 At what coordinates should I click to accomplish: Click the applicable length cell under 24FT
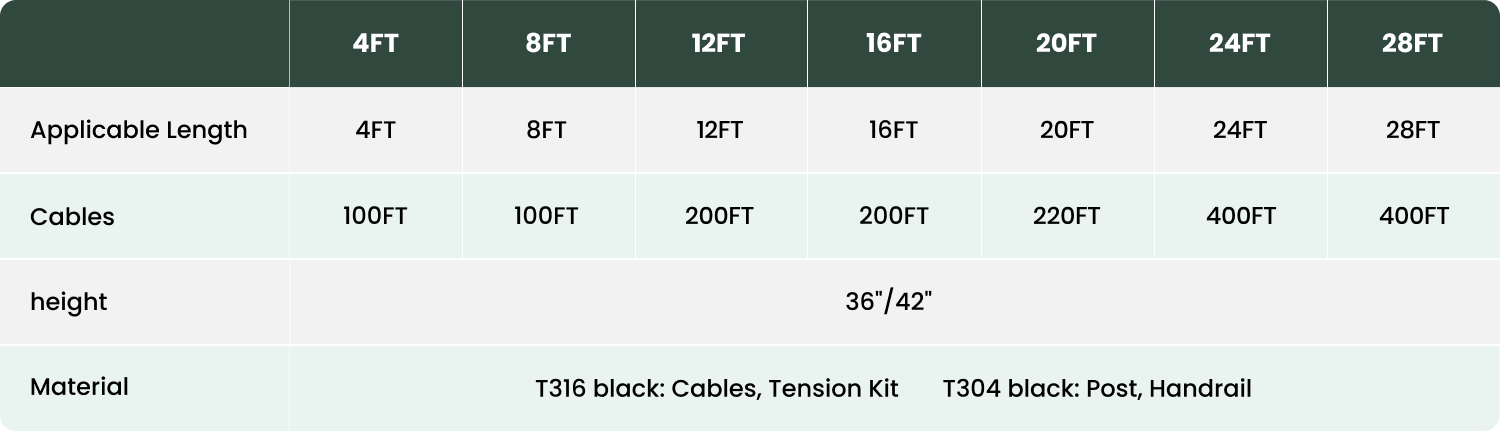1240,130
